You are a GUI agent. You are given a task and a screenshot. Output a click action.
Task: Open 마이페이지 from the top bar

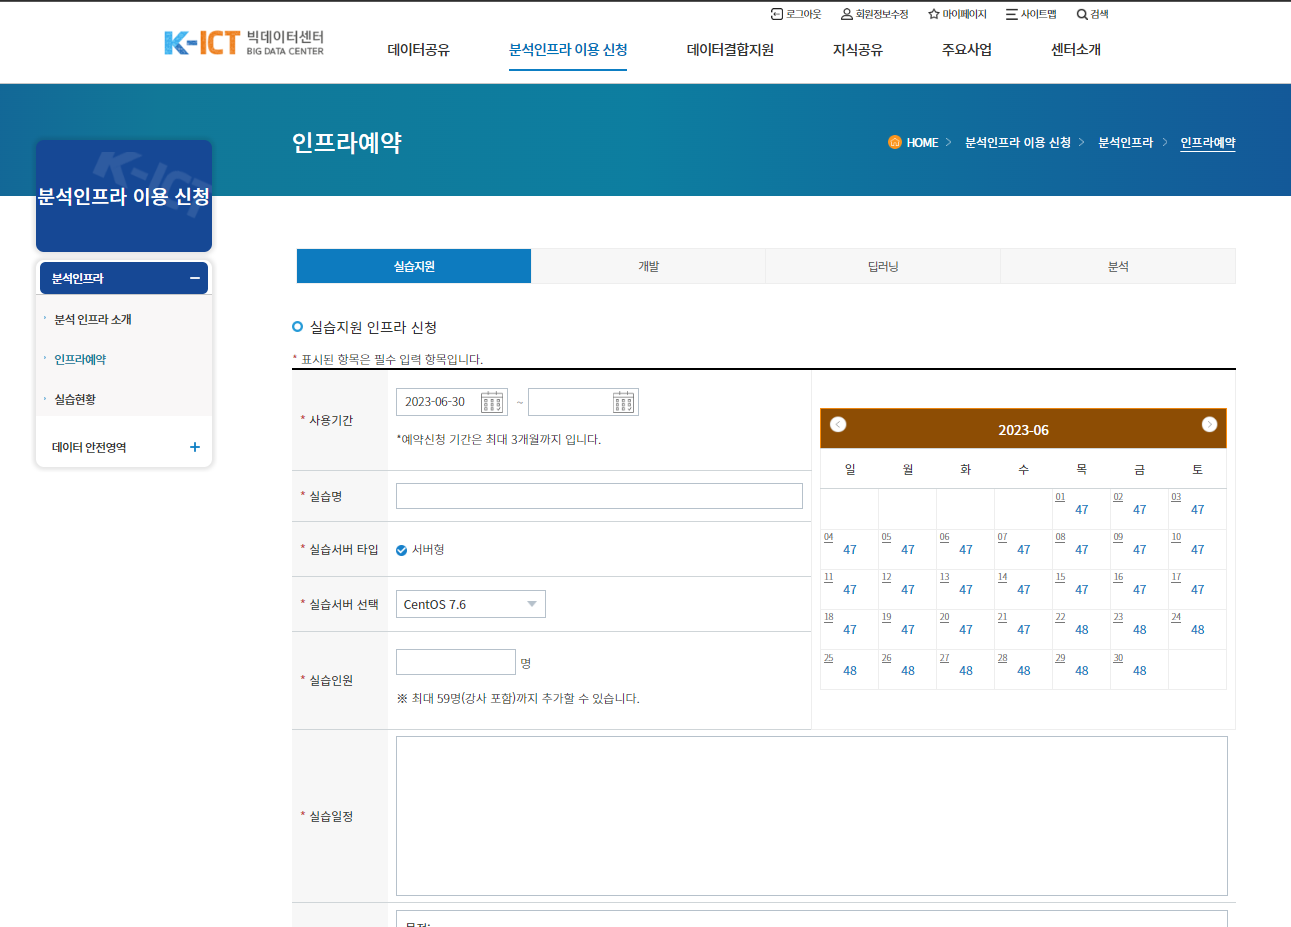click(x=957, y=14)
